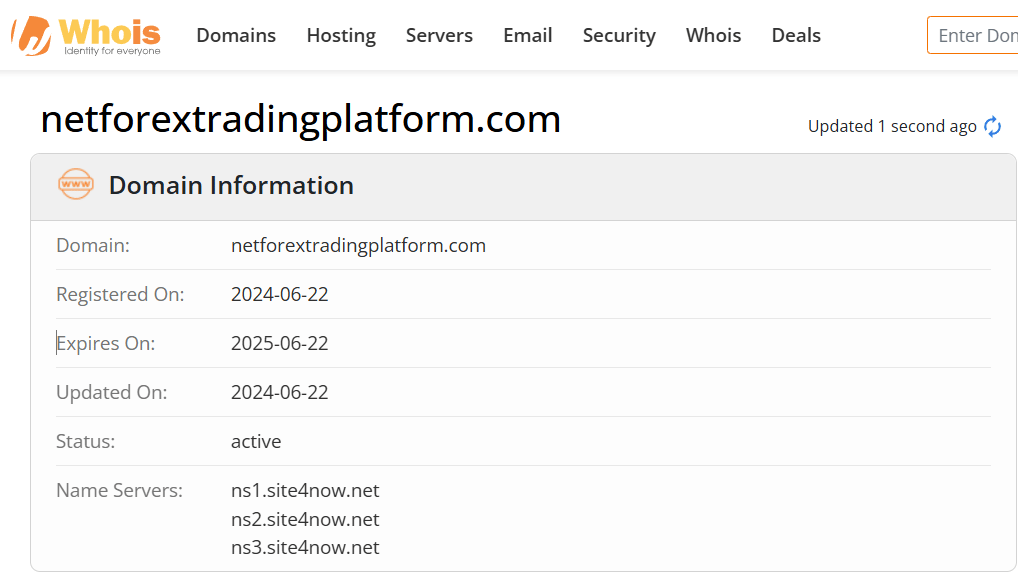Click the Expires On: label
The width and height of the screenshot is (1018, 578).
pyautogui.click(x=106, y=343)
